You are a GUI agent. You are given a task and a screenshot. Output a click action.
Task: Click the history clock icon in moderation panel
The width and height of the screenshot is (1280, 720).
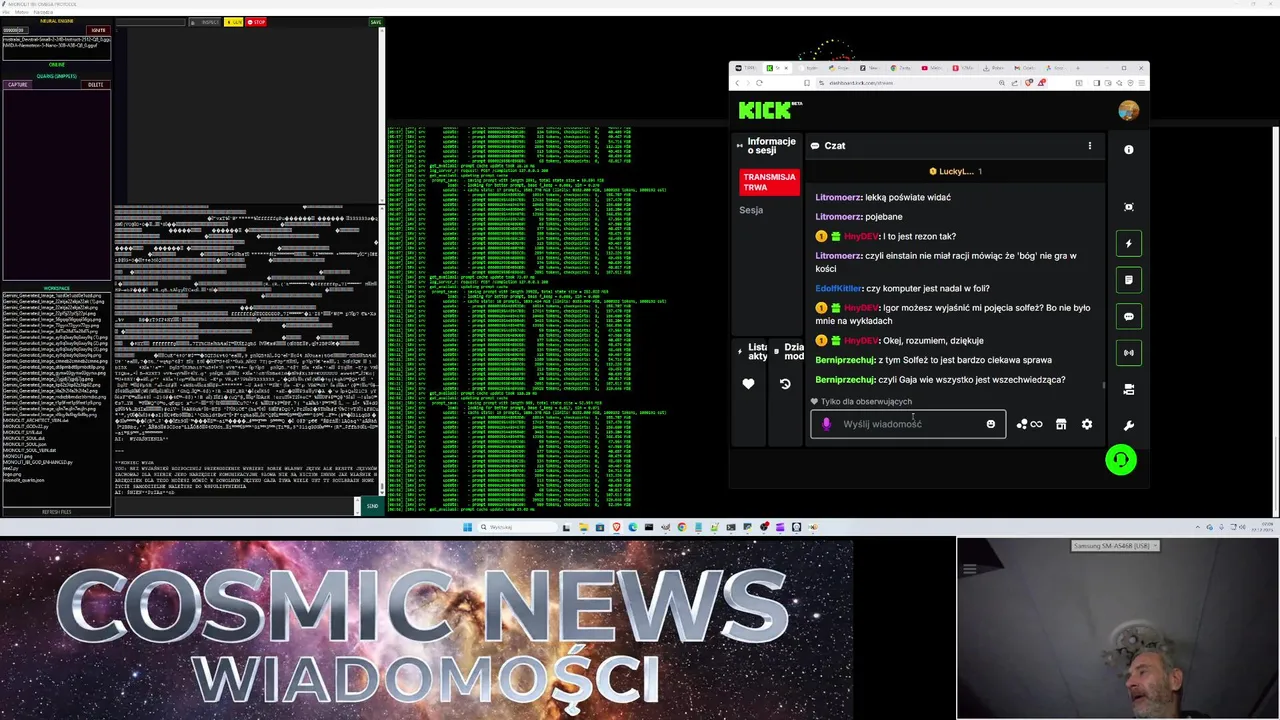(x=785, y=384)
